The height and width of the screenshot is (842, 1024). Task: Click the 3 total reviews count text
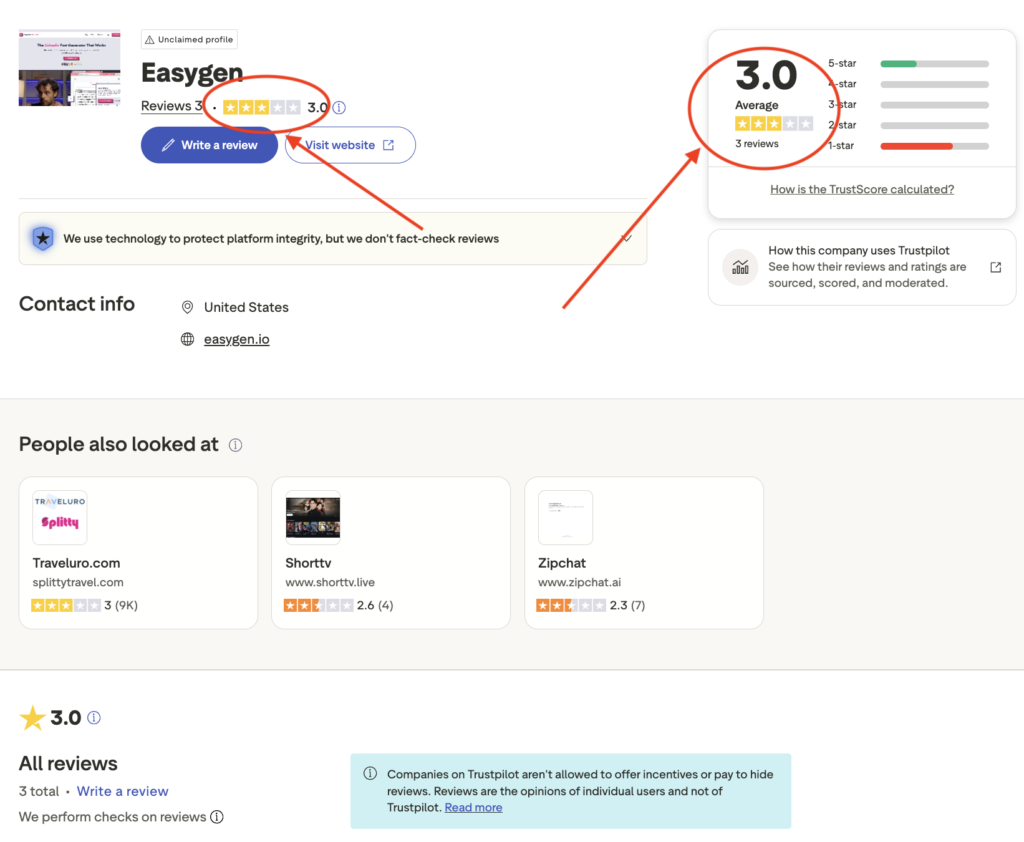pyautogui.click(x=39, y=791)
